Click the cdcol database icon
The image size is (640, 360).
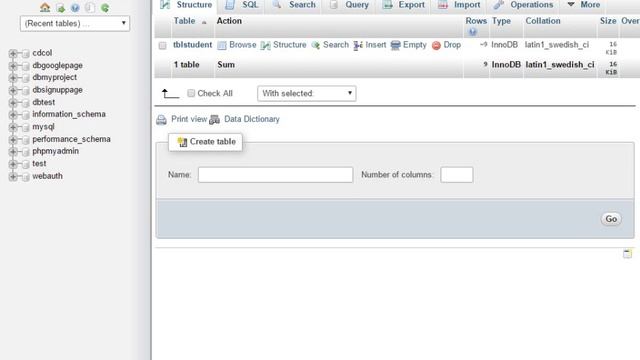[25, 53]
